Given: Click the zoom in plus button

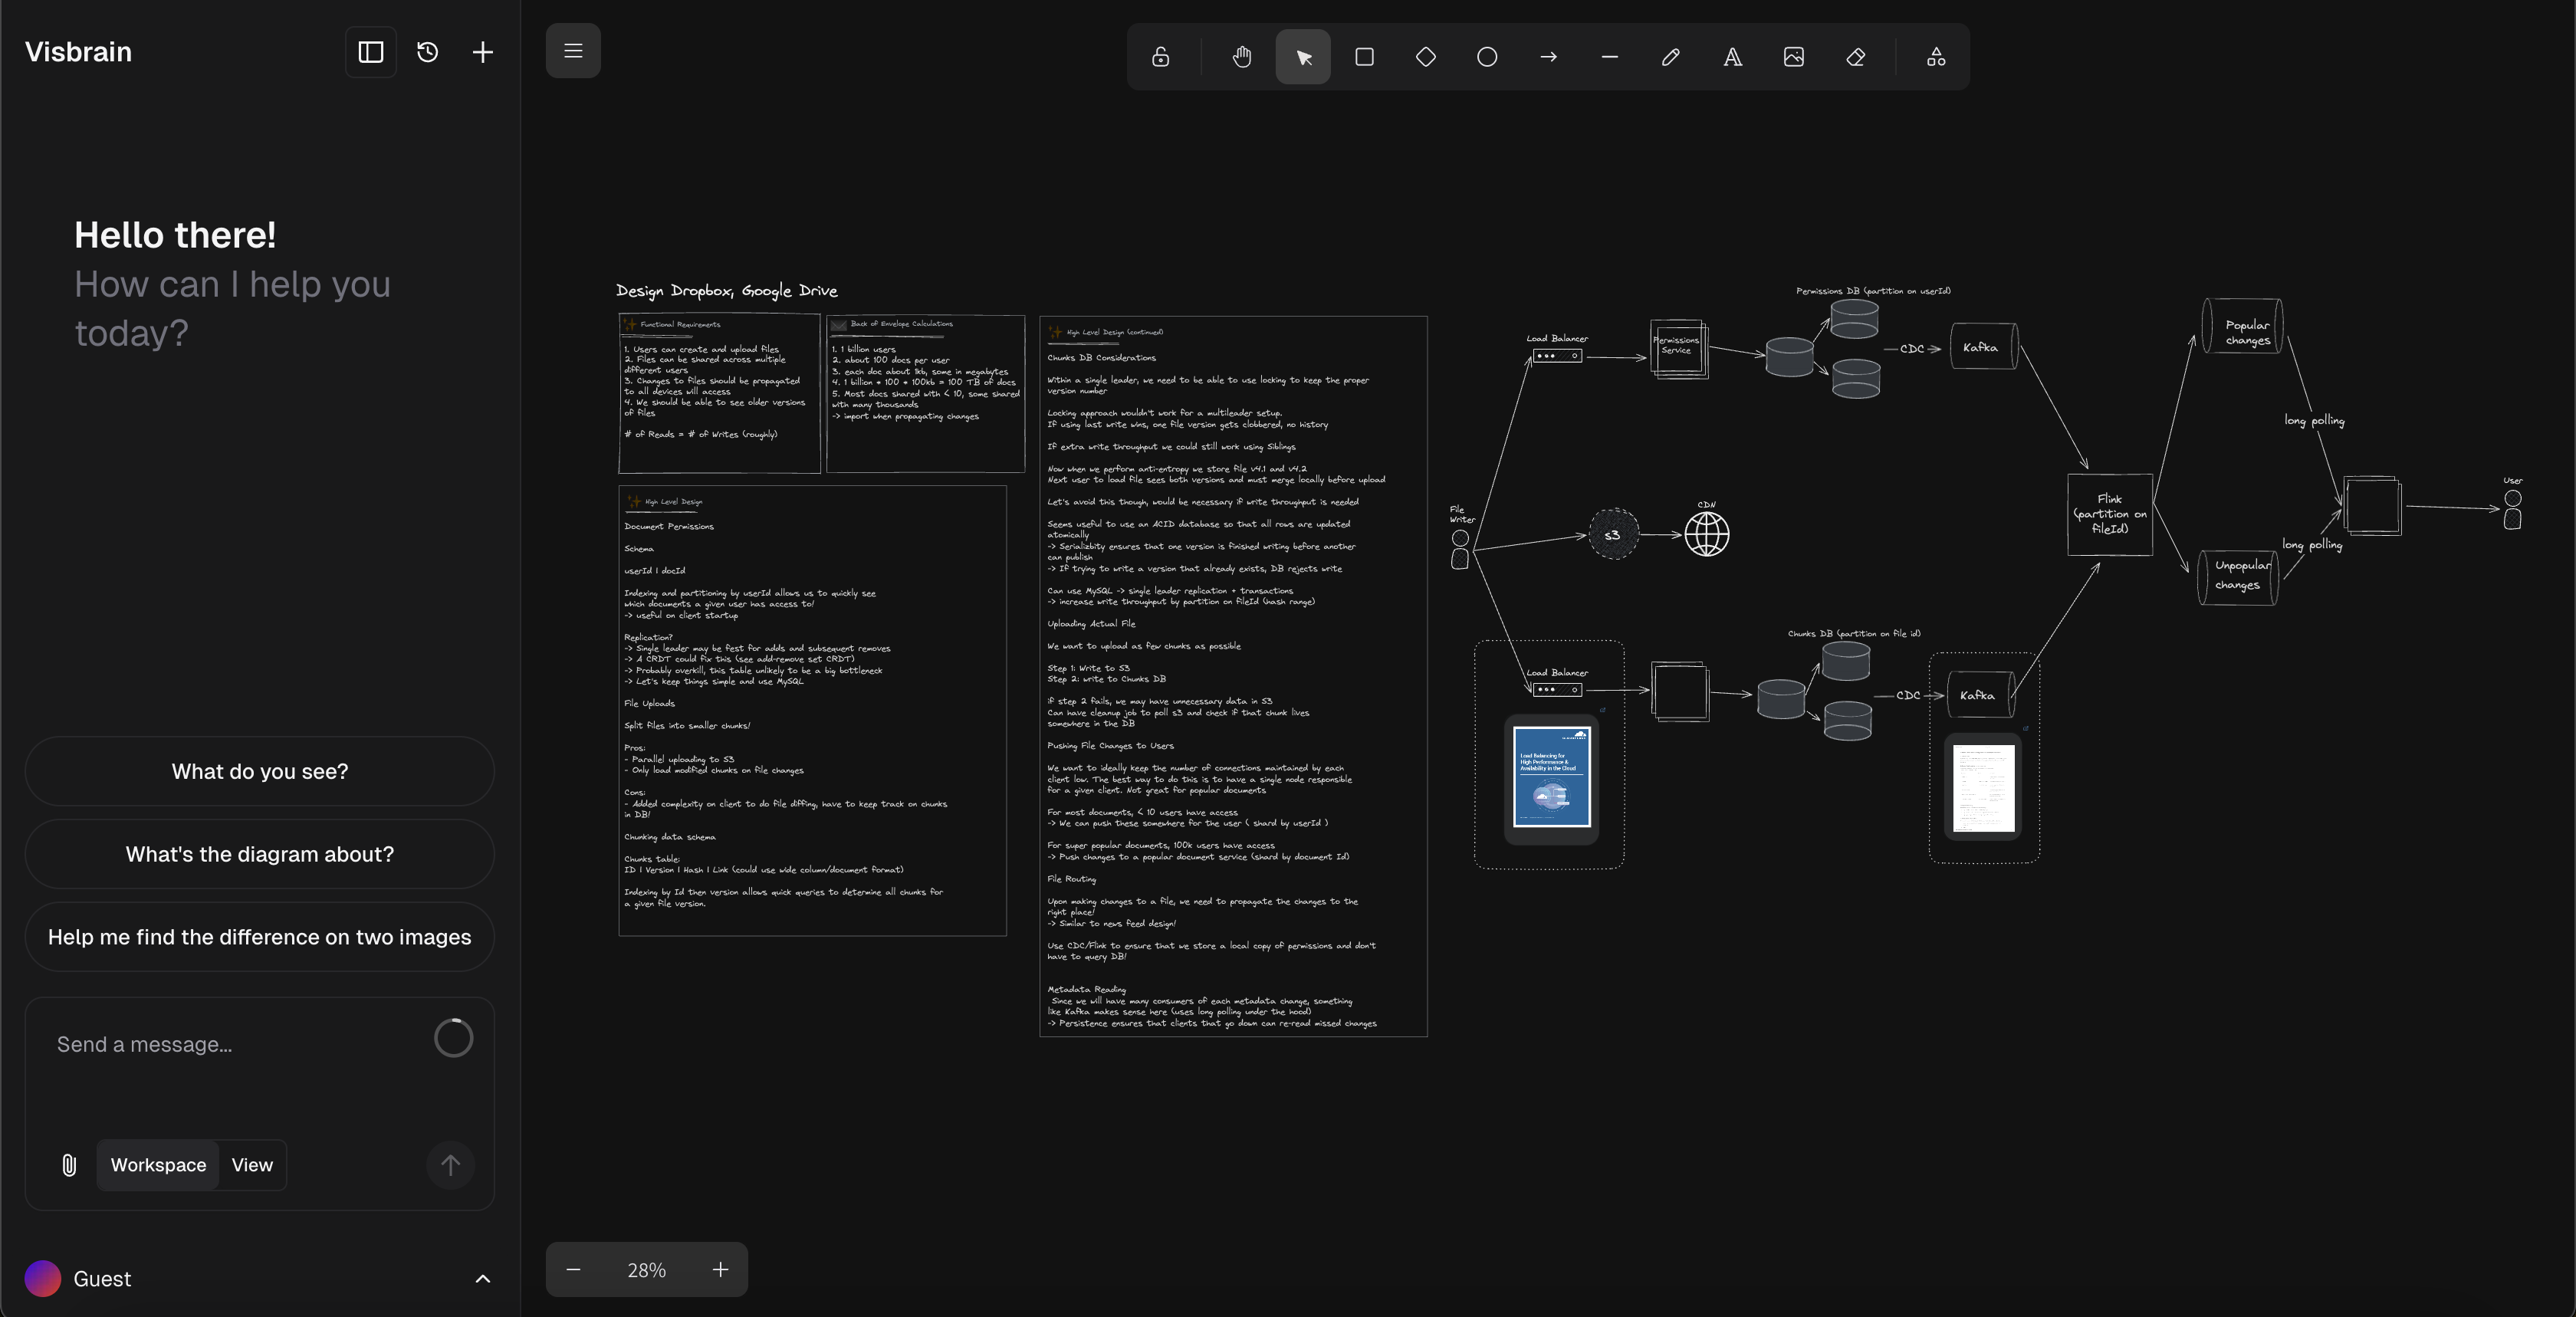Looking at the screenshot, I should click(x=720, y=1270).
